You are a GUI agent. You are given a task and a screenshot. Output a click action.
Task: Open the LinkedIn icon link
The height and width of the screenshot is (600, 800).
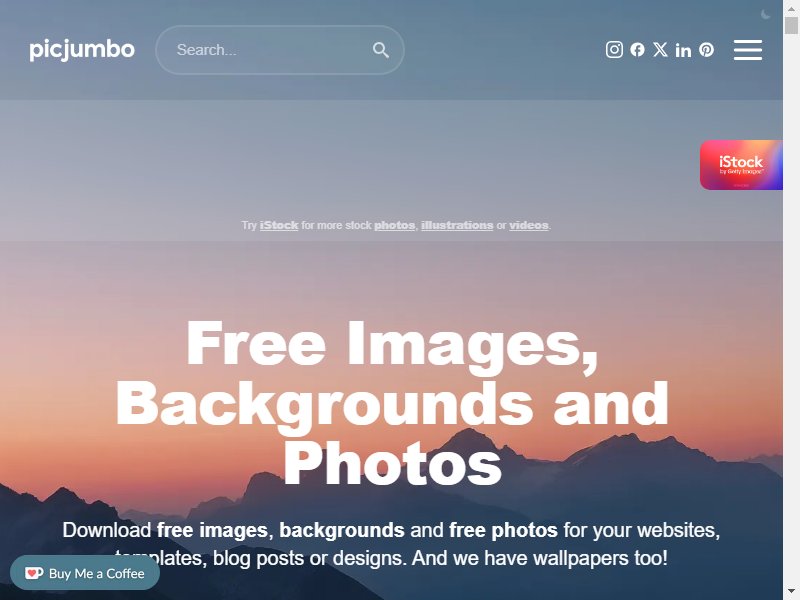683,50
